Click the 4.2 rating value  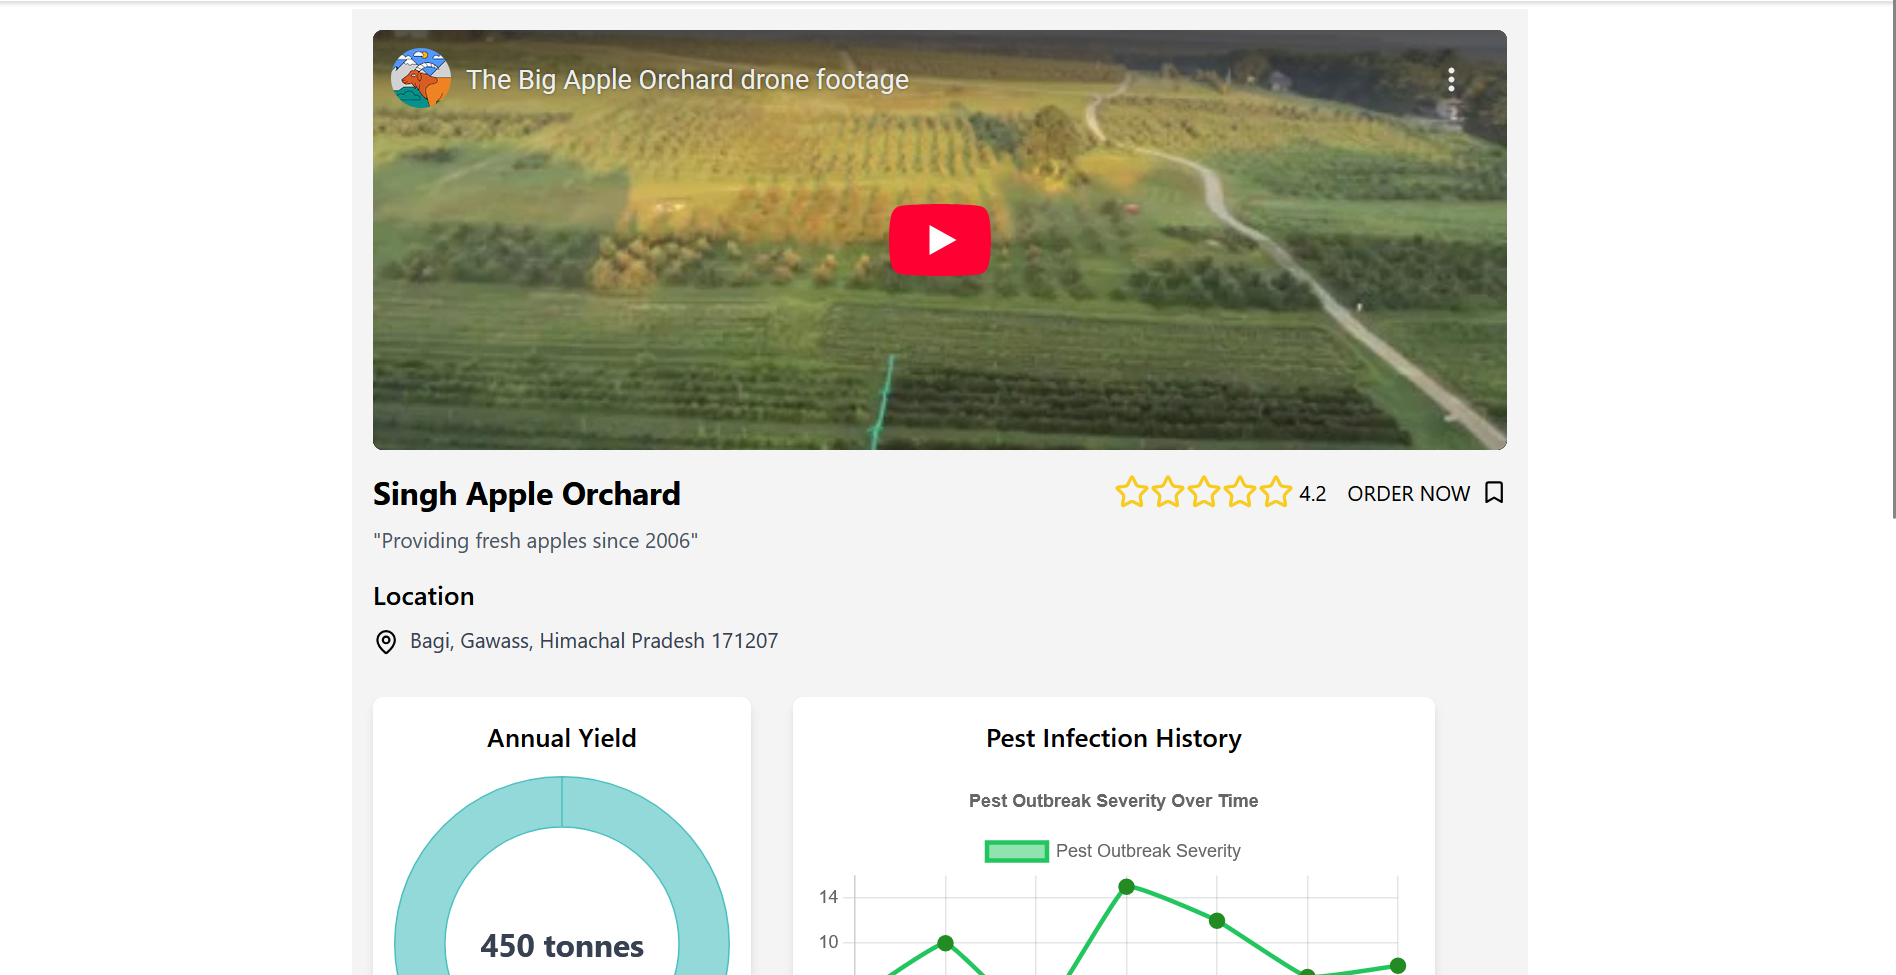(x=1312, y=494)
